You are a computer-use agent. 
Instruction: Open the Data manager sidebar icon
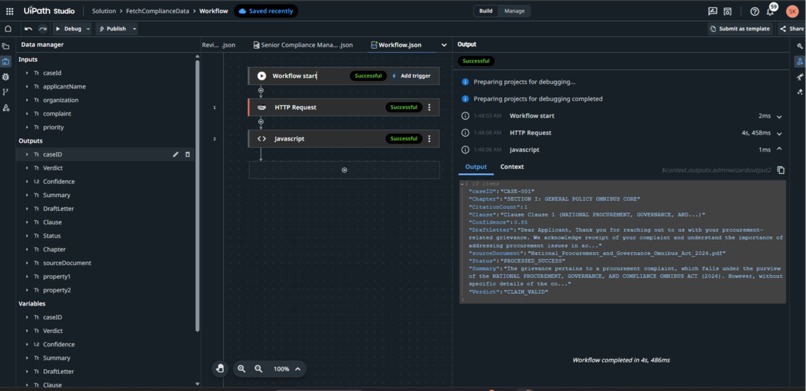pyautogui.click(x=6, y=62)
